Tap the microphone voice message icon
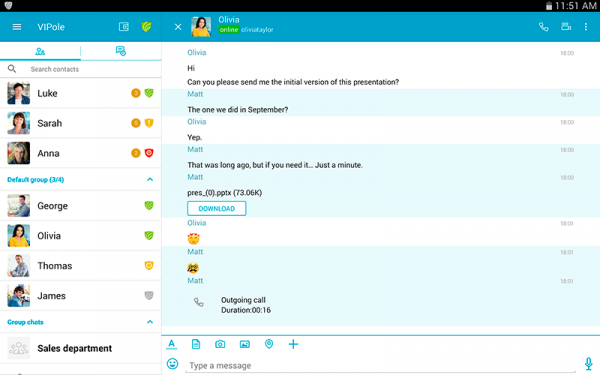600x375 pixels. pyautogui.click(x=589, y=364)
